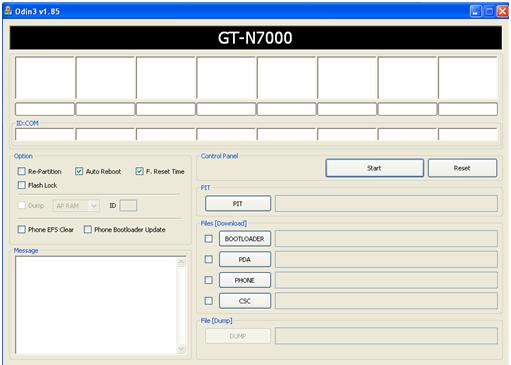Click the DUMP file button

[x=238, y=336]
